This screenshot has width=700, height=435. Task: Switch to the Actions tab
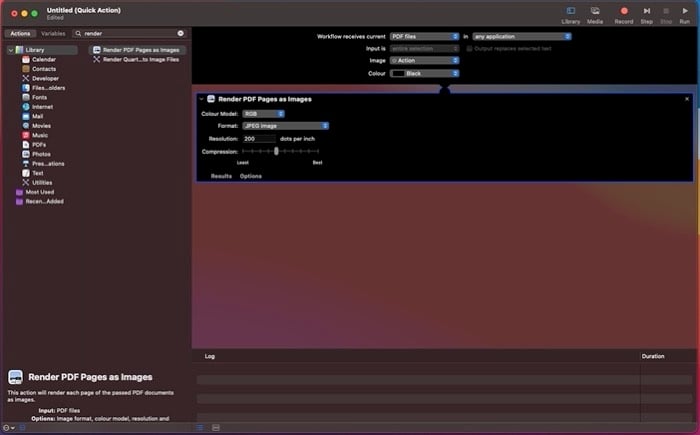click(20, 33)
